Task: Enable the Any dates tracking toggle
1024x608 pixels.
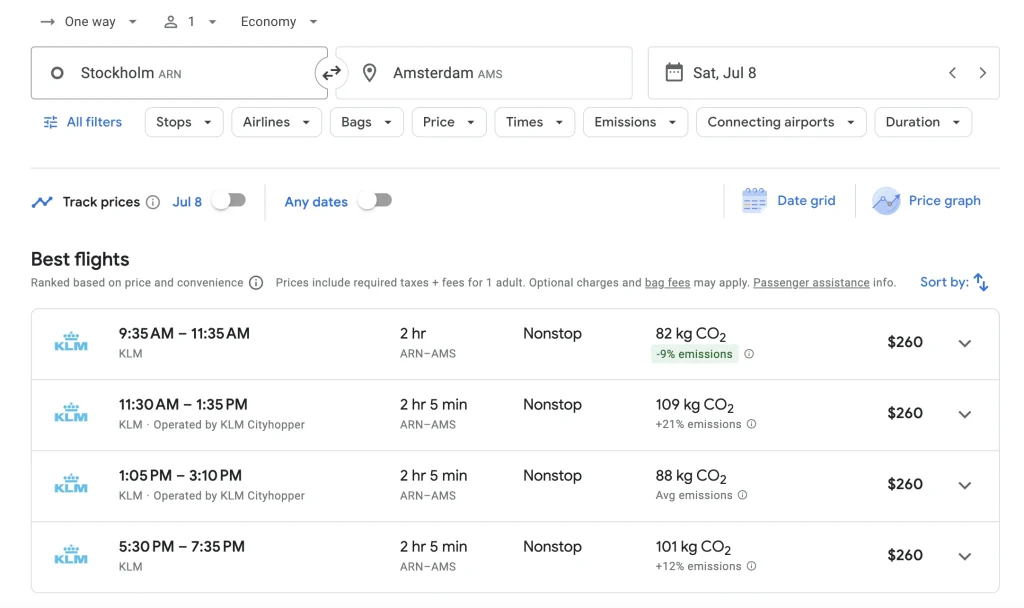Action: pyautogui.click(x=375, y=200)
